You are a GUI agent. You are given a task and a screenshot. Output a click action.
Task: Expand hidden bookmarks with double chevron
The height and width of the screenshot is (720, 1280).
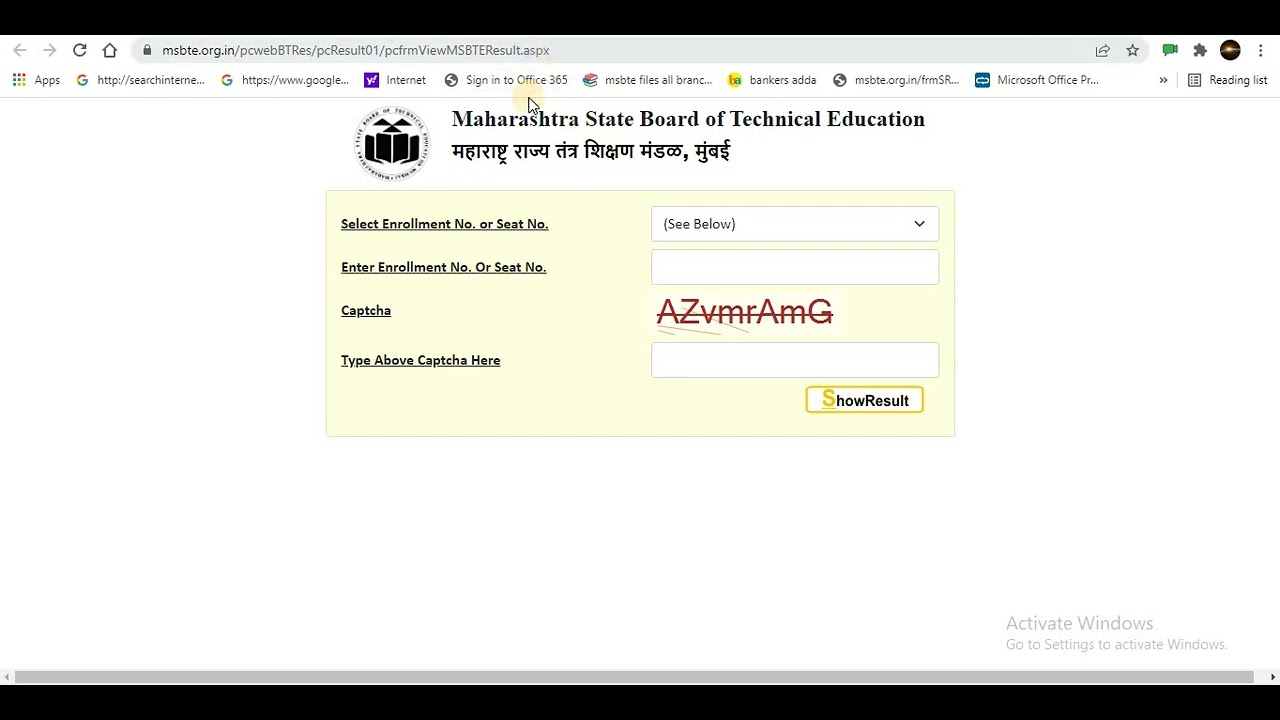tap(1163, 80)
